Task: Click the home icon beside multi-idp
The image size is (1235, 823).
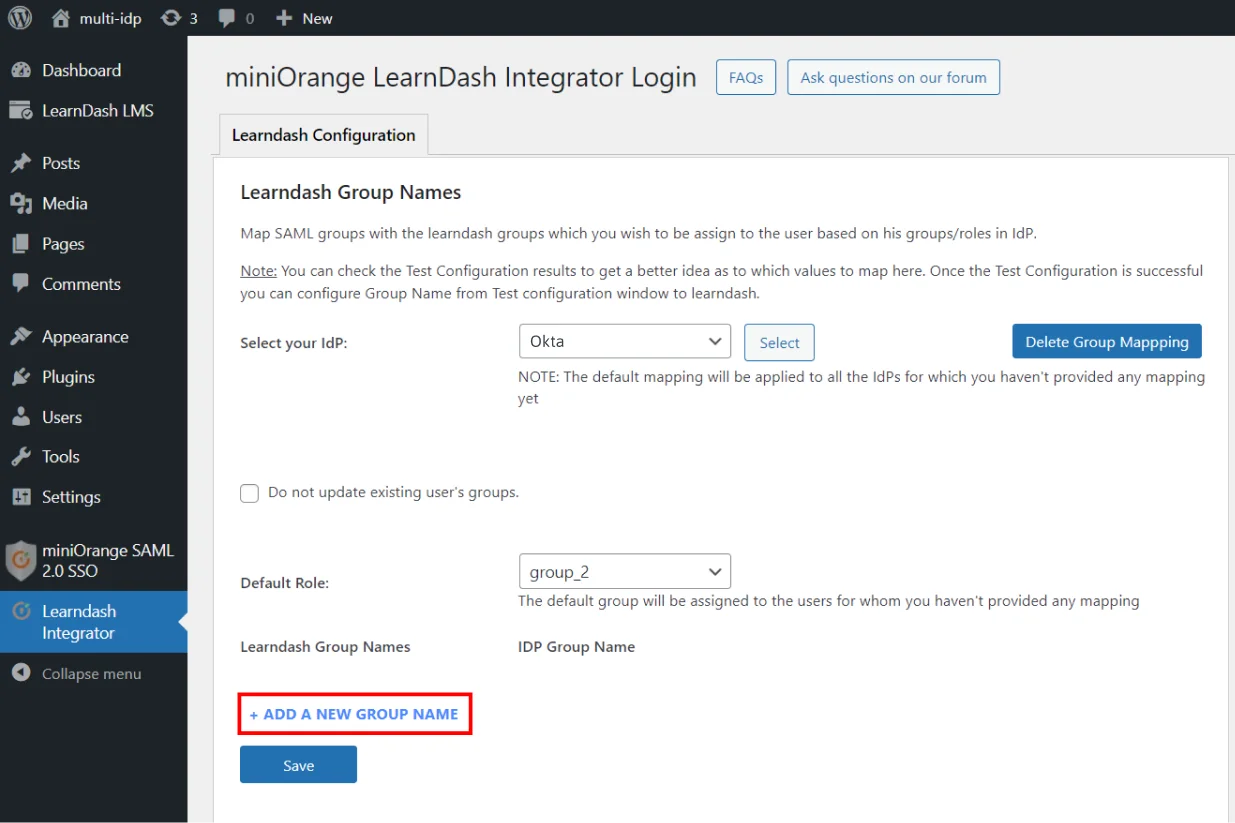Action: [x=61, y=18]
